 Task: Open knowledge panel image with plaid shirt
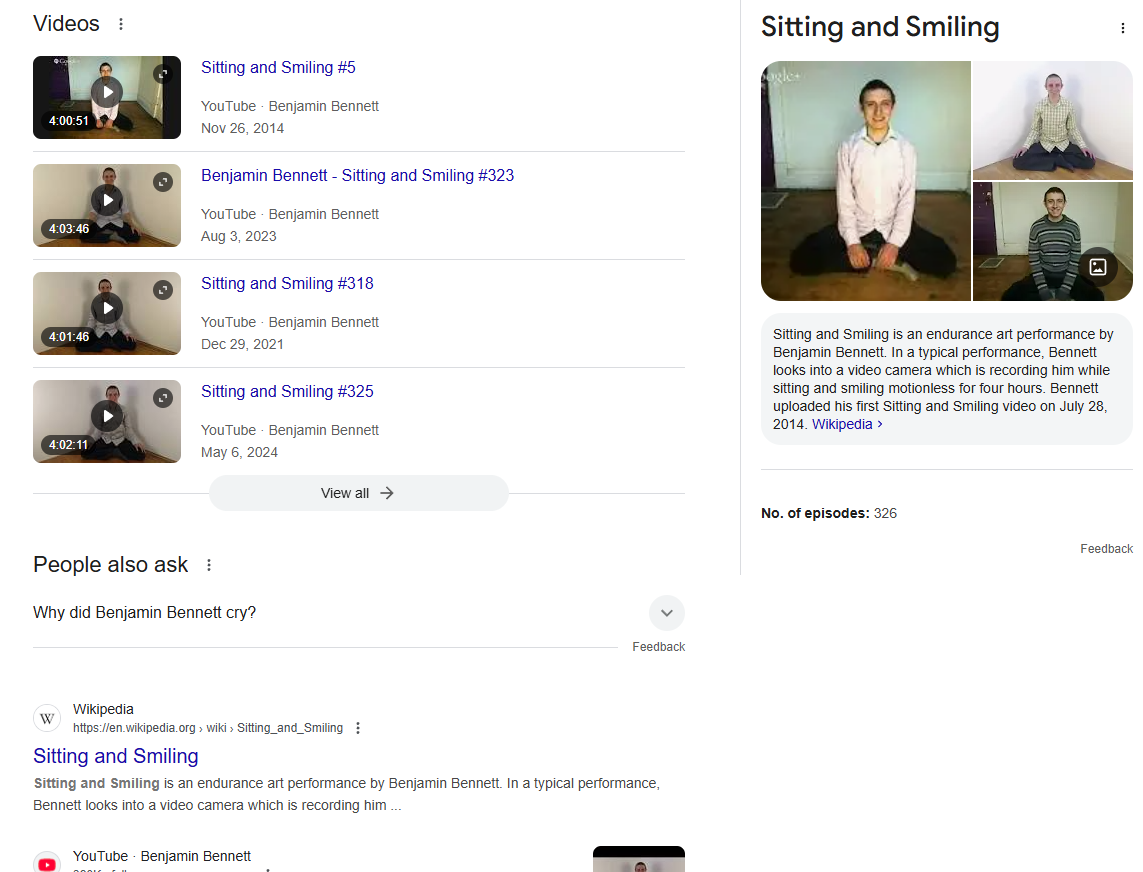point(1053,120)
